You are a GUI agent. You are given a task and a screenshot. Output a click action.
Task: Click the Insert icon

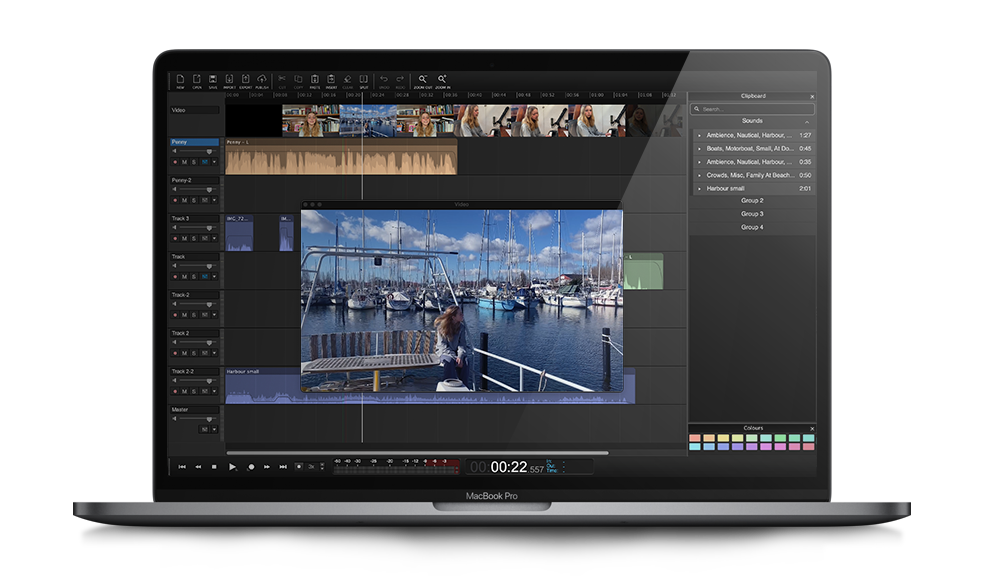[x=331, y=79]
